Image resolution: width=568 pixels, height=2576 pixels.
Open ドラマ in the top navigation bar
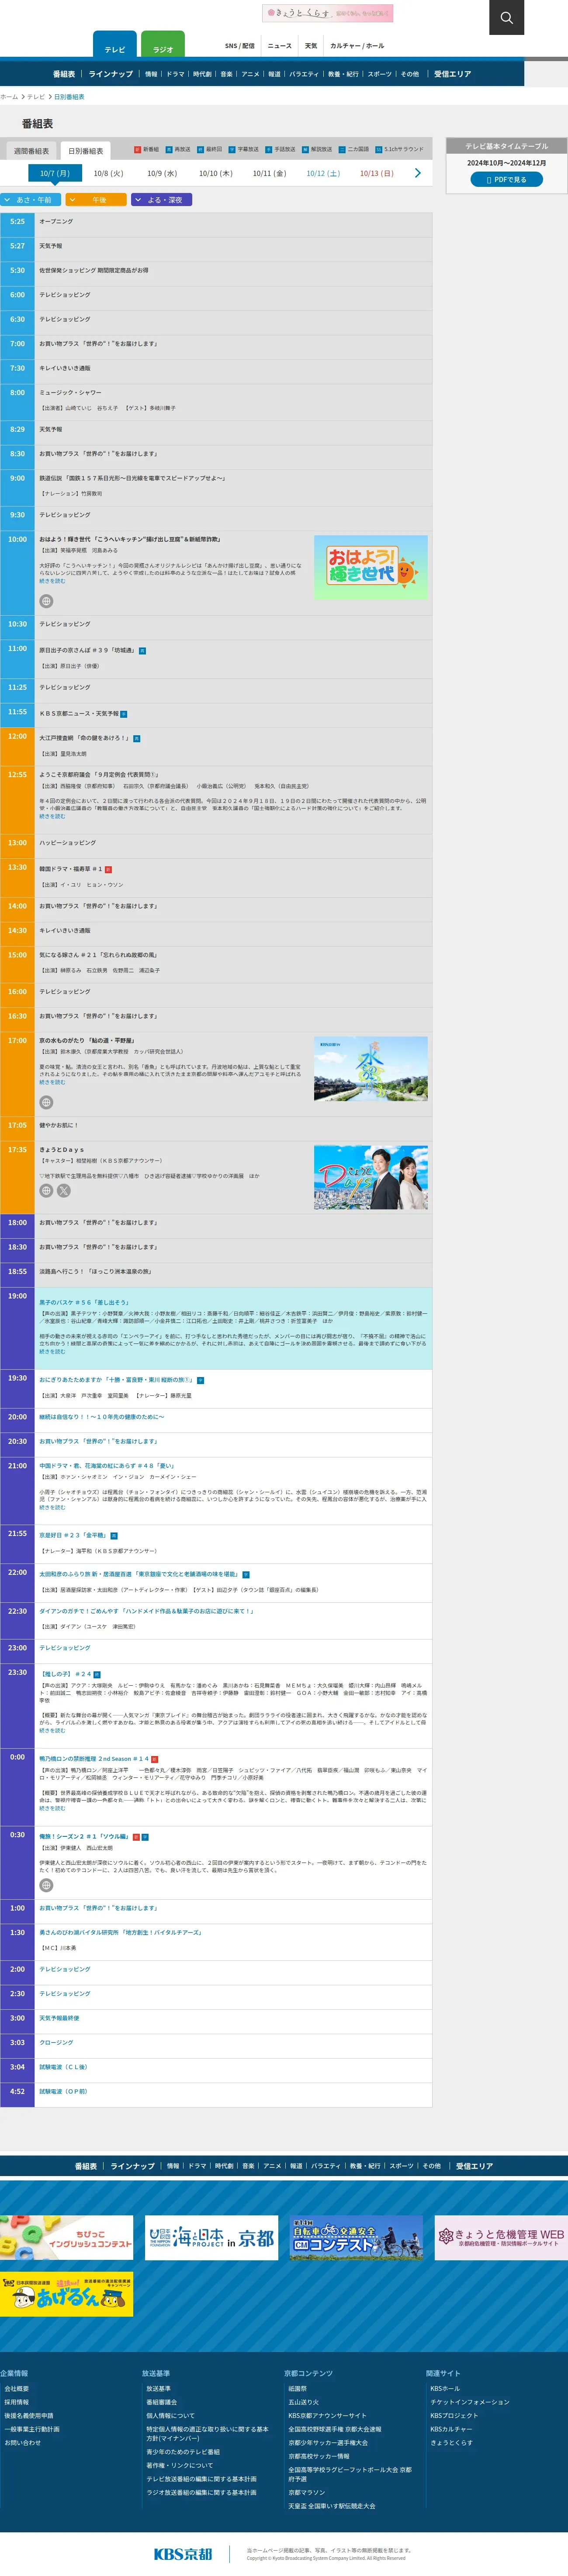(x=175, y=74)
